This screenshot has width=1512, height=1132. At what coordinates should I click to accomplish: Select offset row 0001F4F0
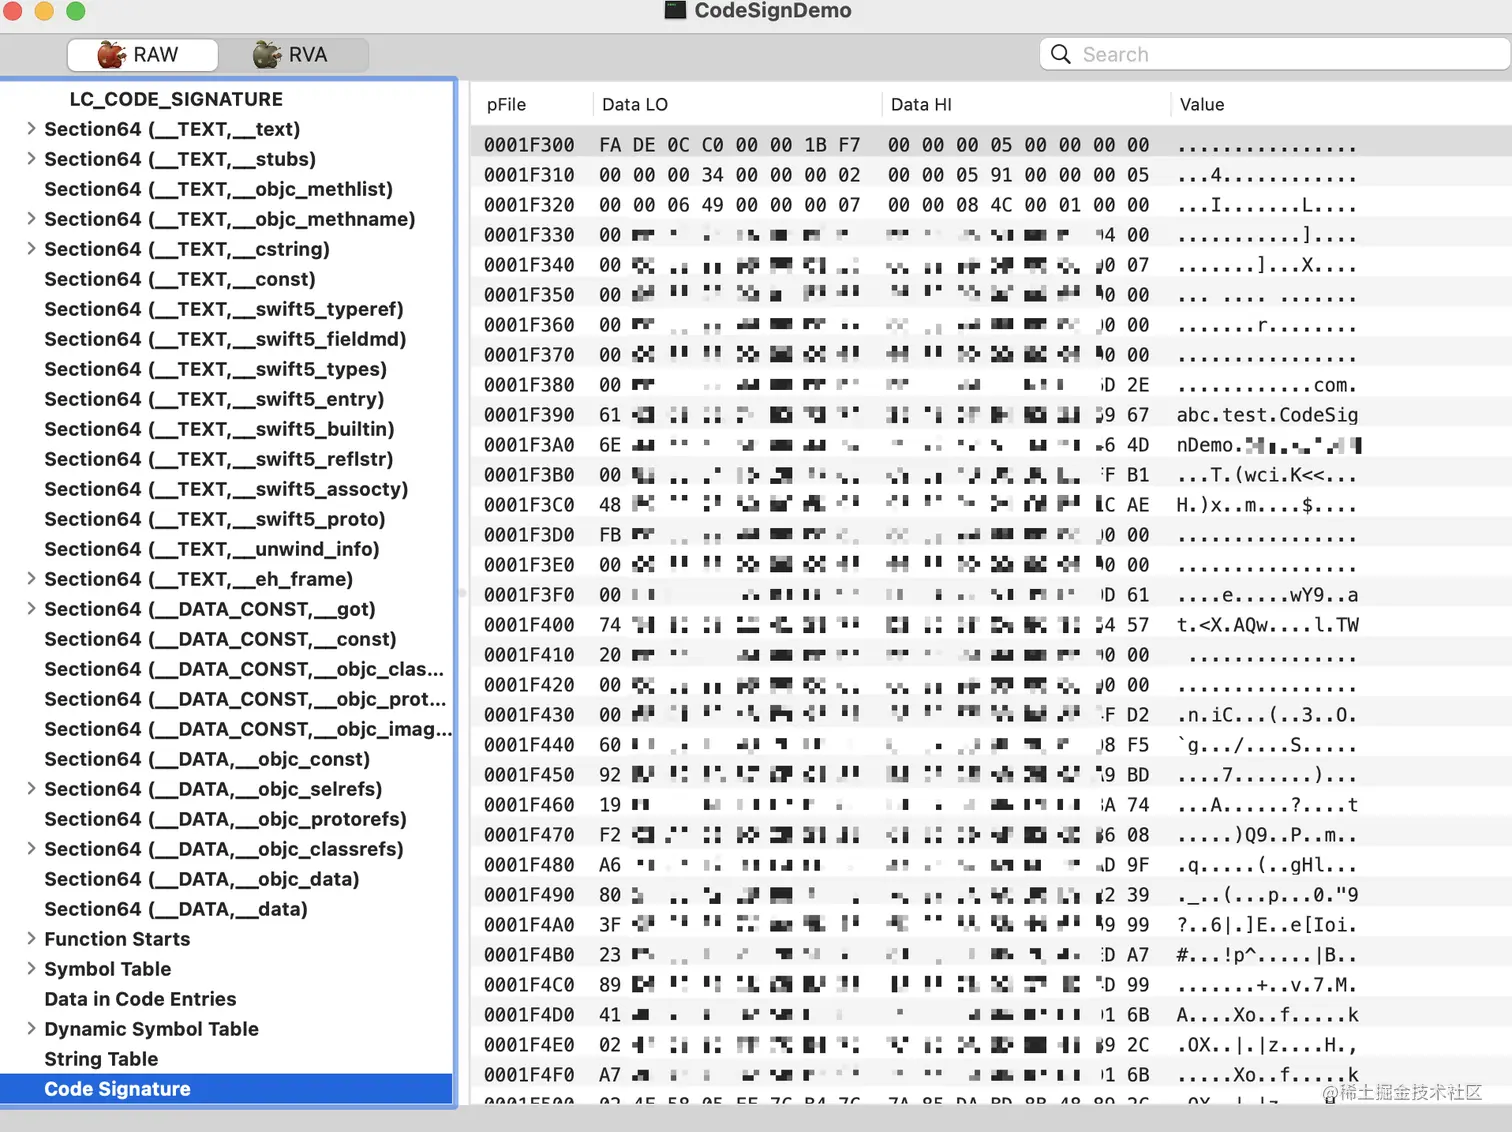point(991,1075)
